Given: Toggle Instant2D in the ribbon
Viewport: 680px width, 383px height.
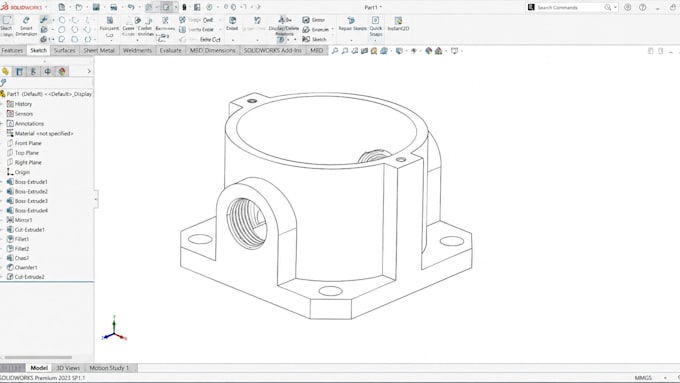Looking at the screenshot, I should coord(398,24).
